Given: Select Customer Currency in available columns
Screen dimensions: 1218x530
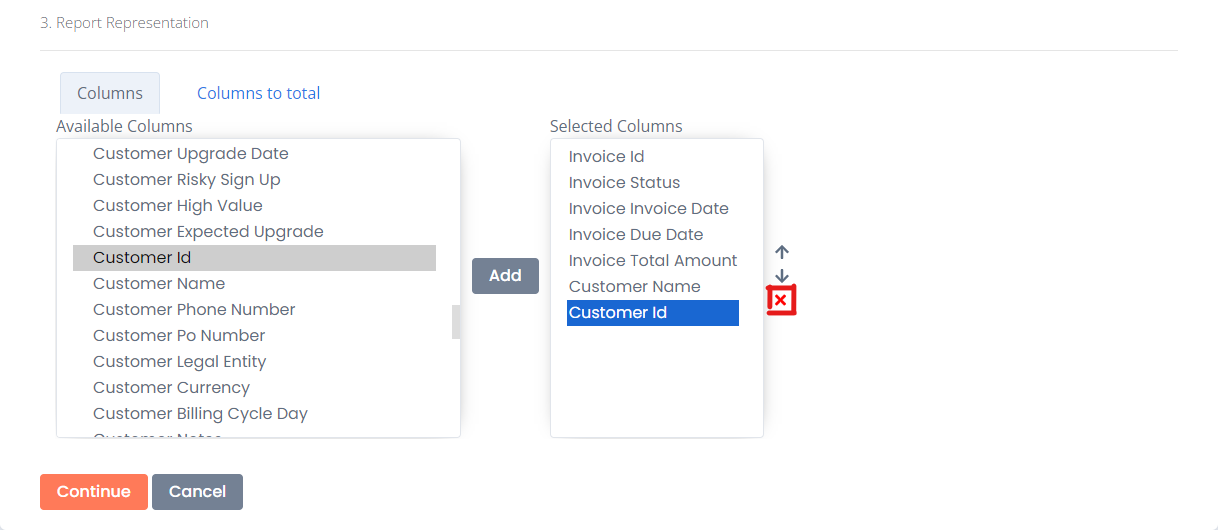Looking at the screenshot, I should click(254, 388).
